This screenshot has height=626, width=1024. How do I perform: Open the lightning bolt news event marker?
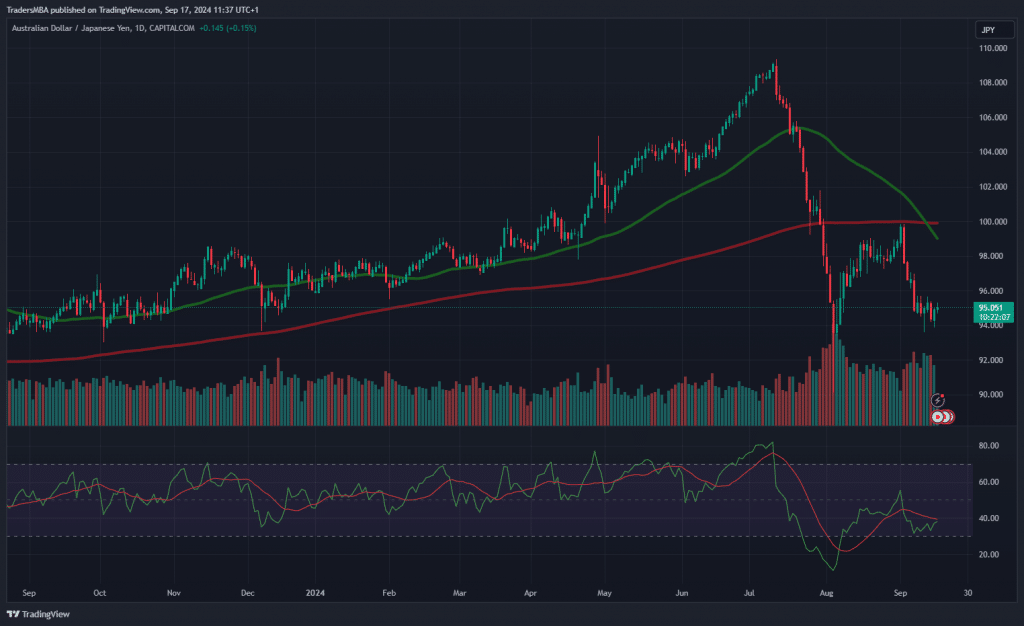pos(937,400)
